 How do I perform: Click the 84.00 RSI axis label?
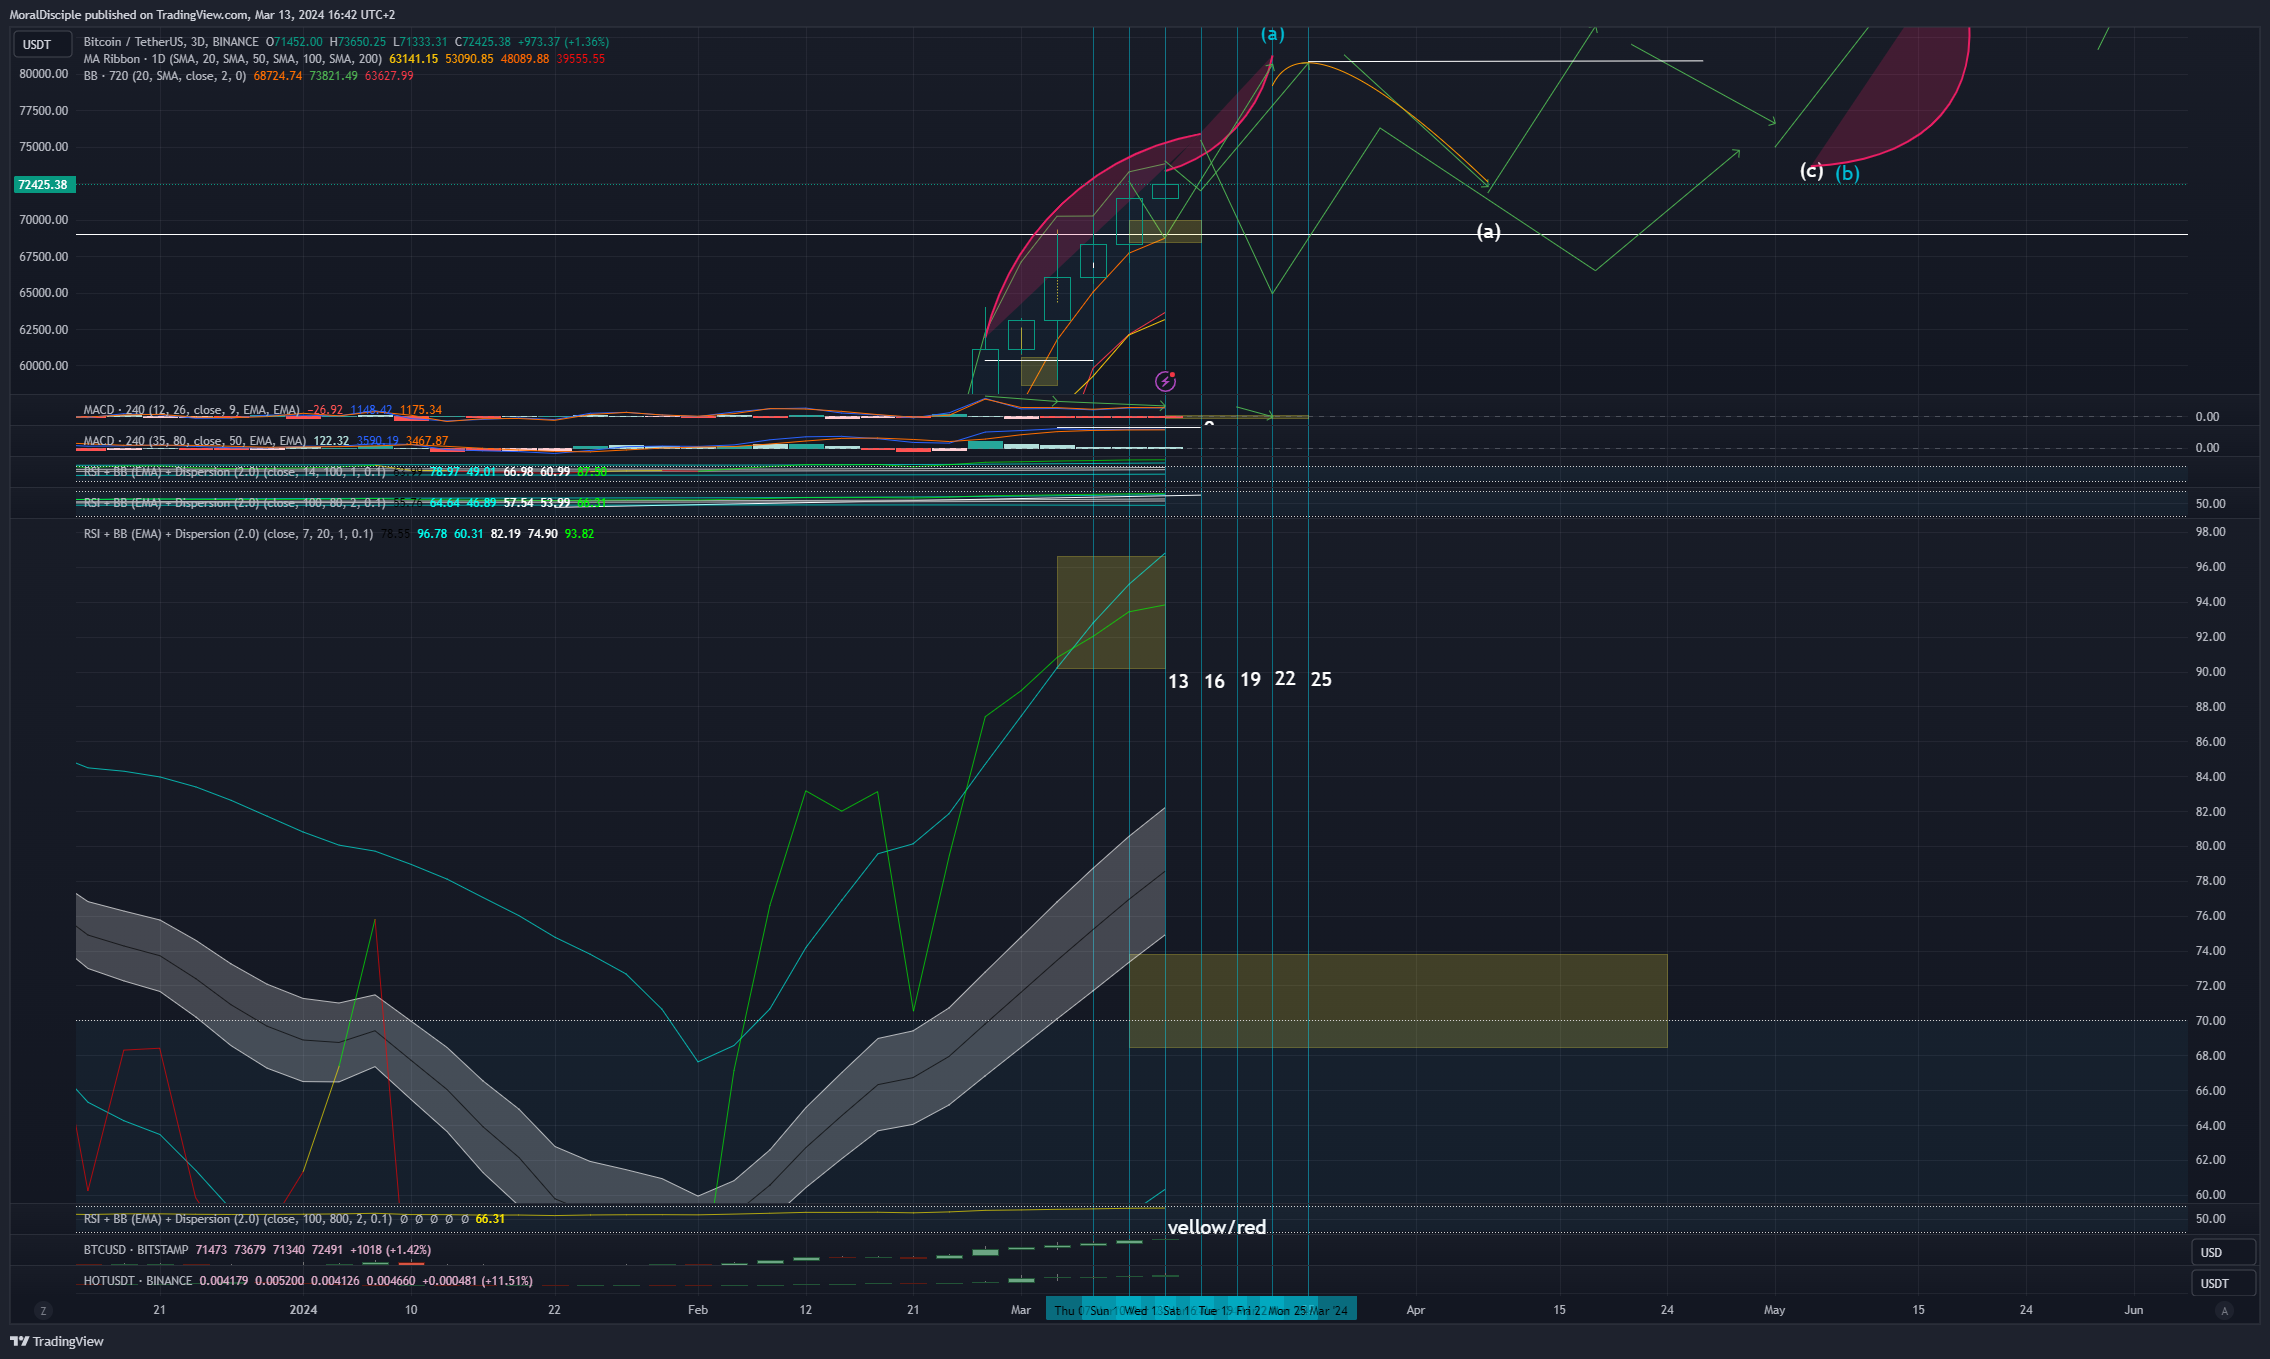coord(2210,777)
